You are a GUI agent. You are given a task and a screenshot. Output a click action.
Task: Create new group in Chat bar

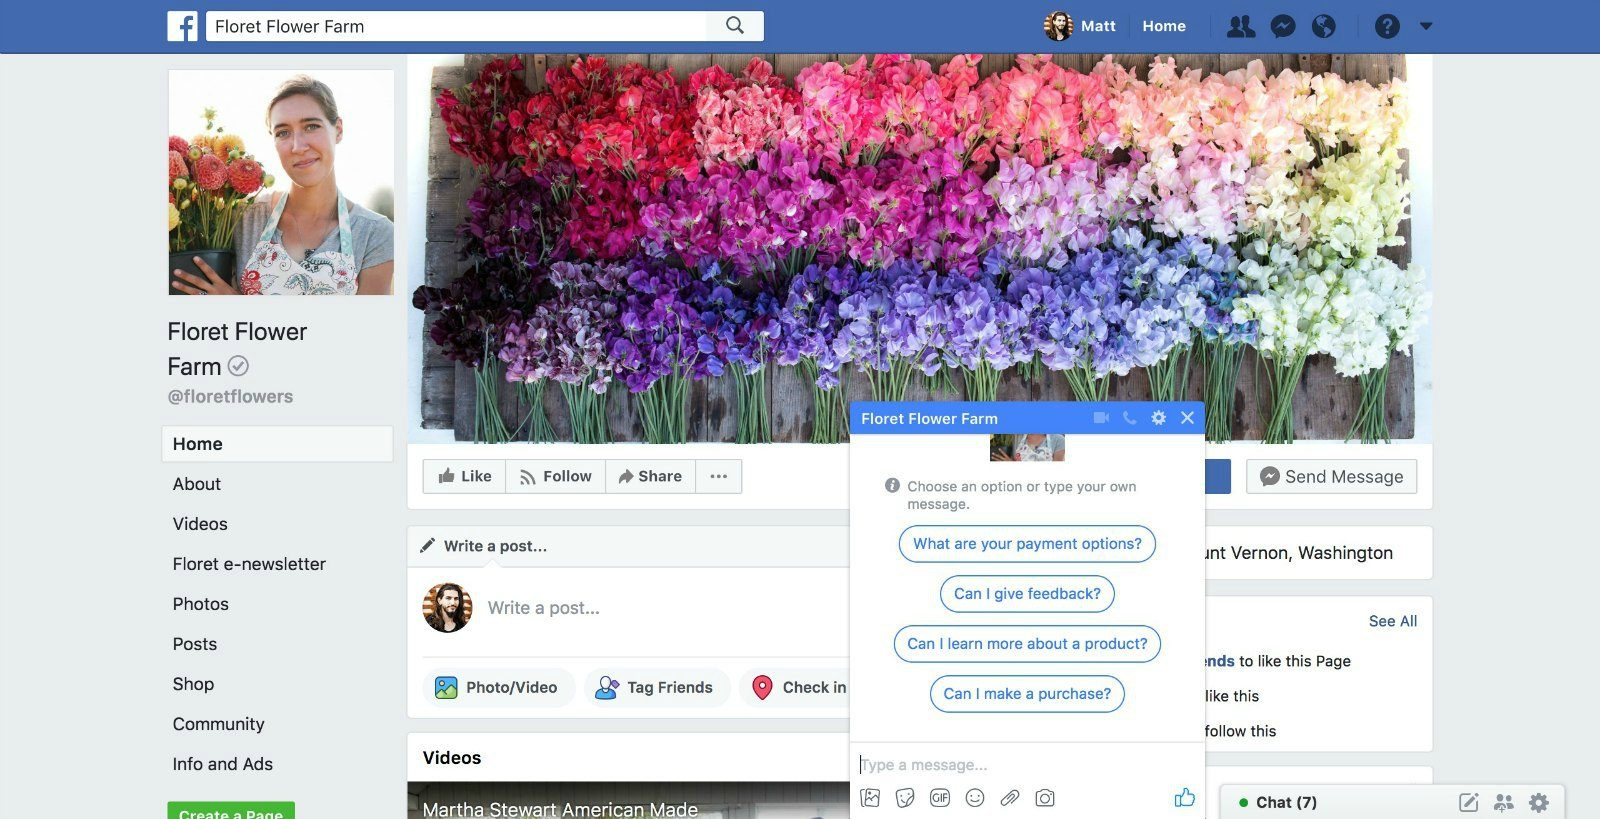(1504, 802)
